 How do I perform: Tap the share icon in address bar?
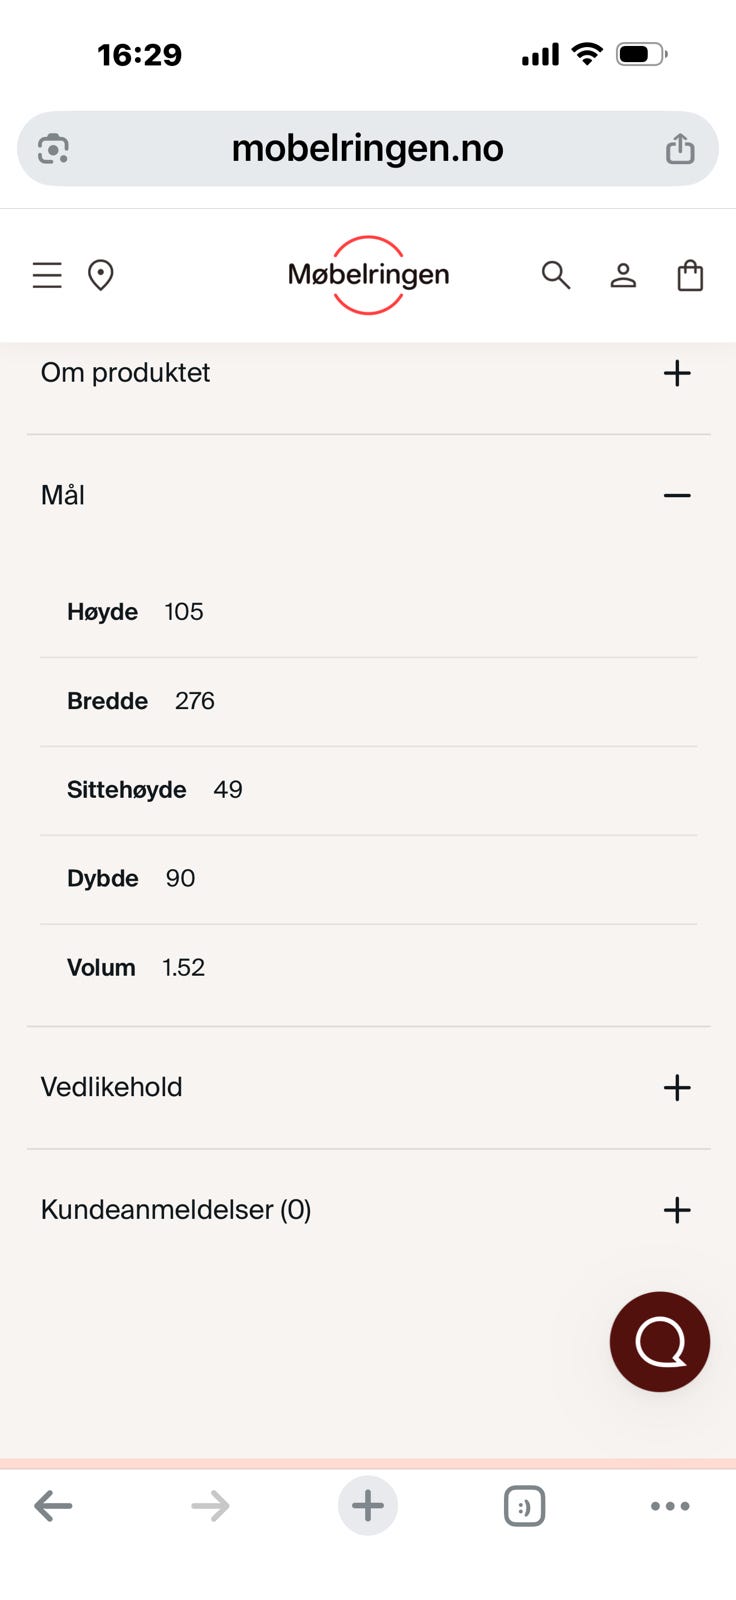point(680,149)
